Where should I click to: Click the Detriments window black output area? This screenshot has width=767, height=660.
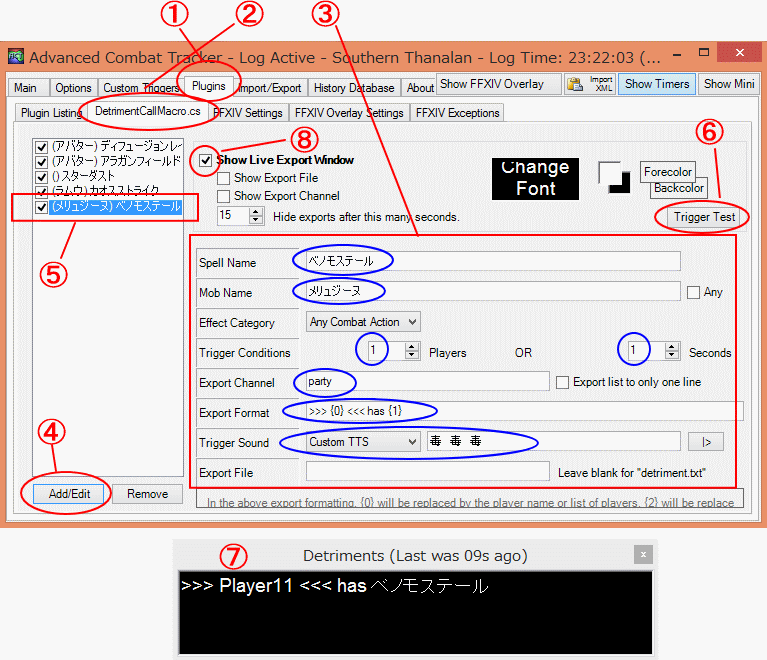click(415, 613)
